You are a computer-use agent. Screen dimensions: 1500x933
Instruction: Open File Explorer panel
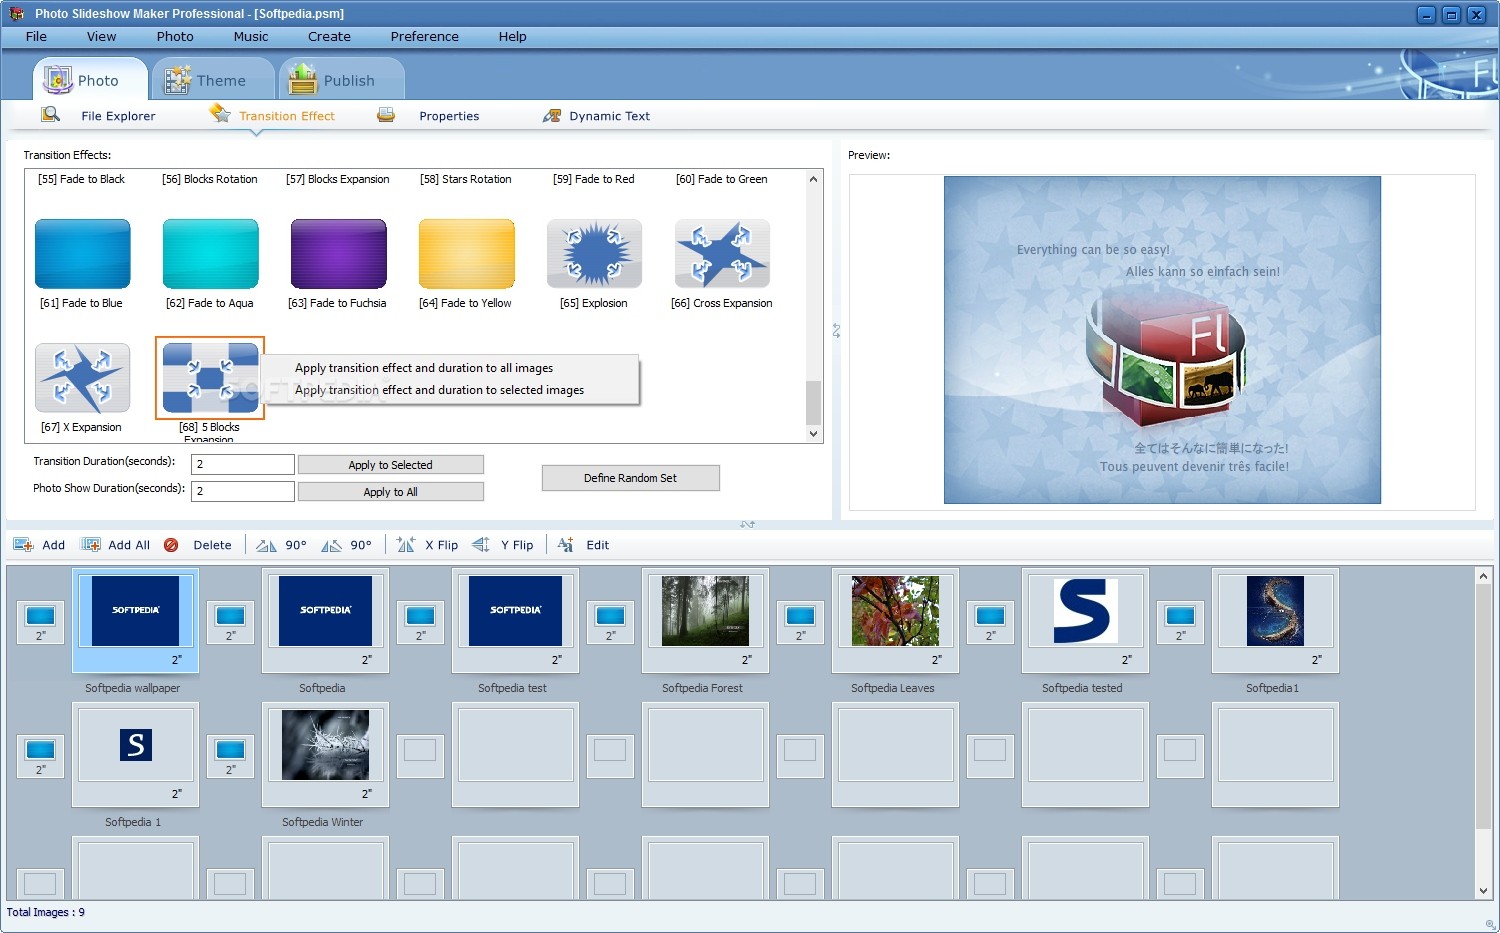[118, 116]
